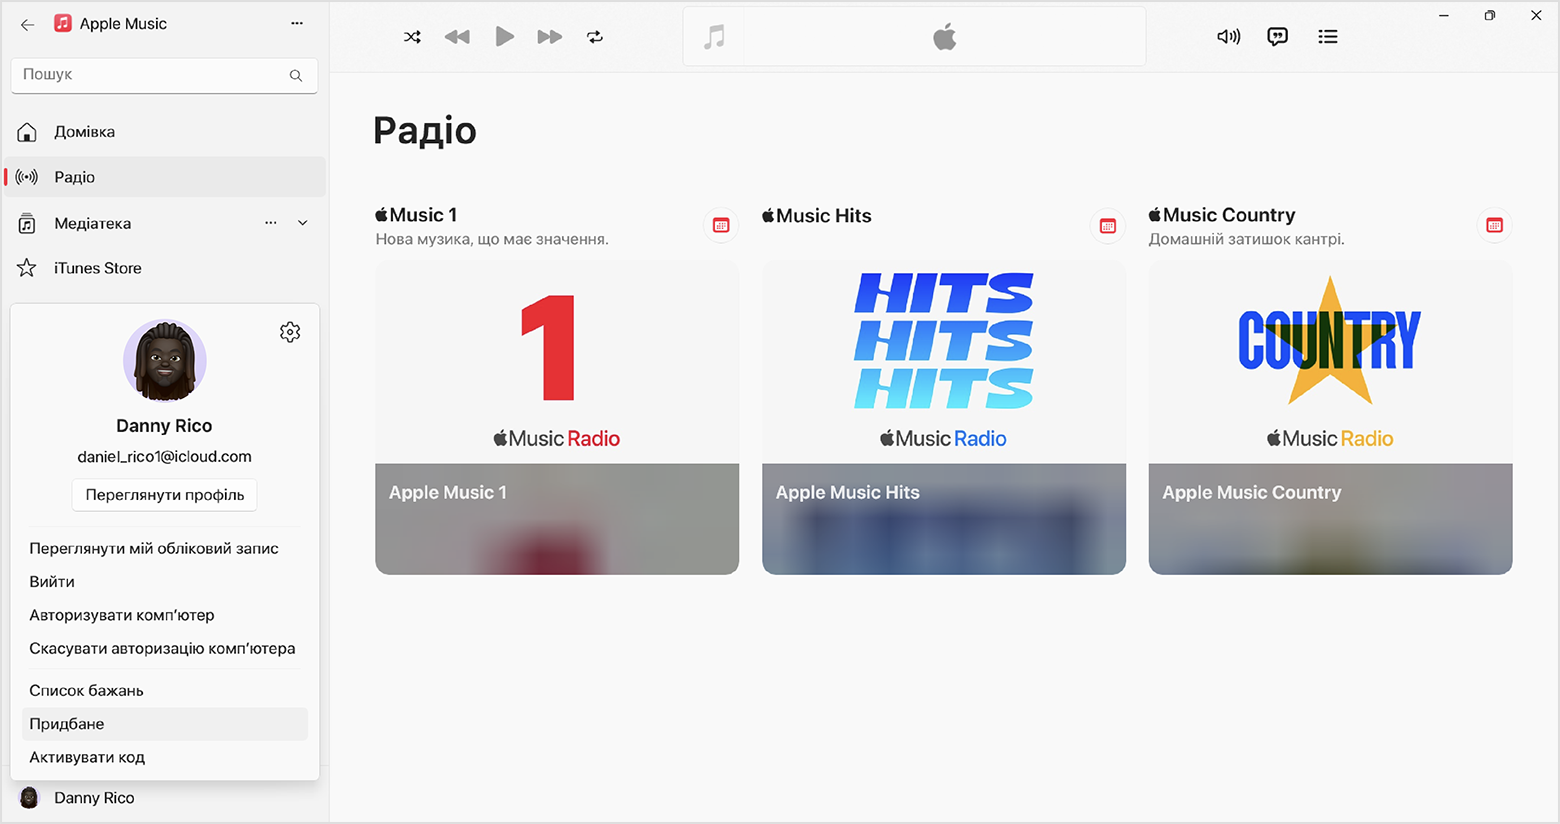Click the Переглянути профіль button
Viewport: 1560px width, 824px height.
point(165,495)
